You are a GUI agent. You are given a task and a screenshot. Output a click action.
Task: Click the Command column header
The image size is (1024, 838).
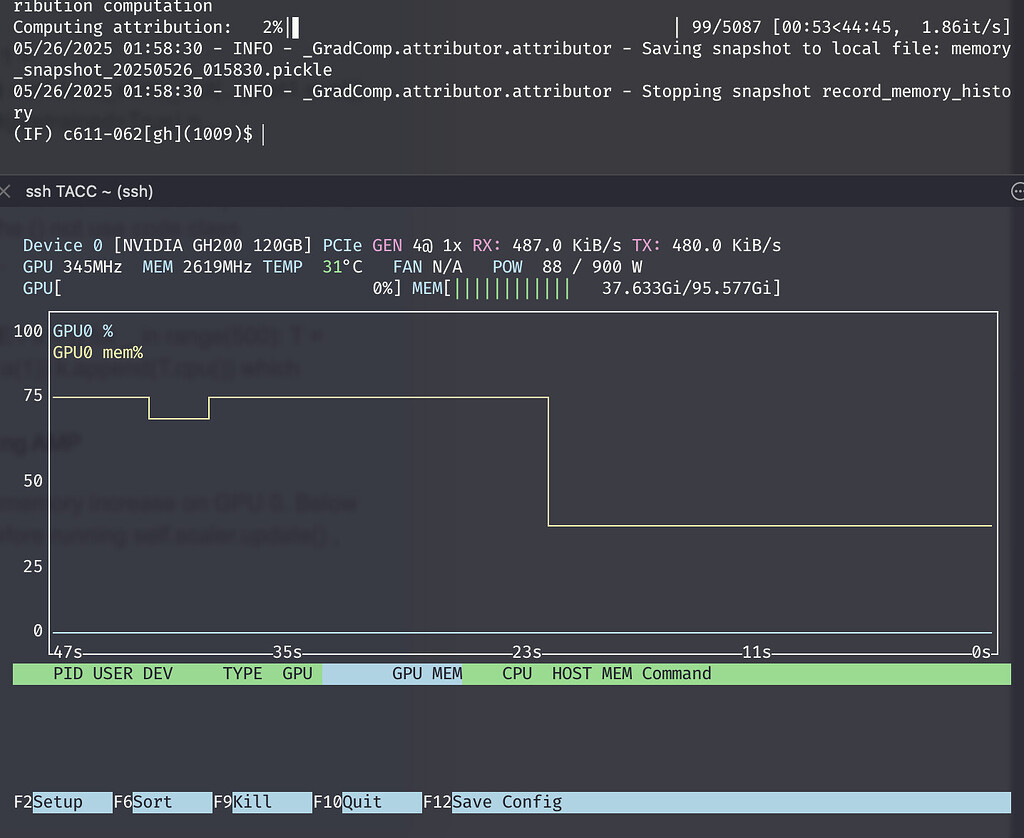click(x=676, y=674)
